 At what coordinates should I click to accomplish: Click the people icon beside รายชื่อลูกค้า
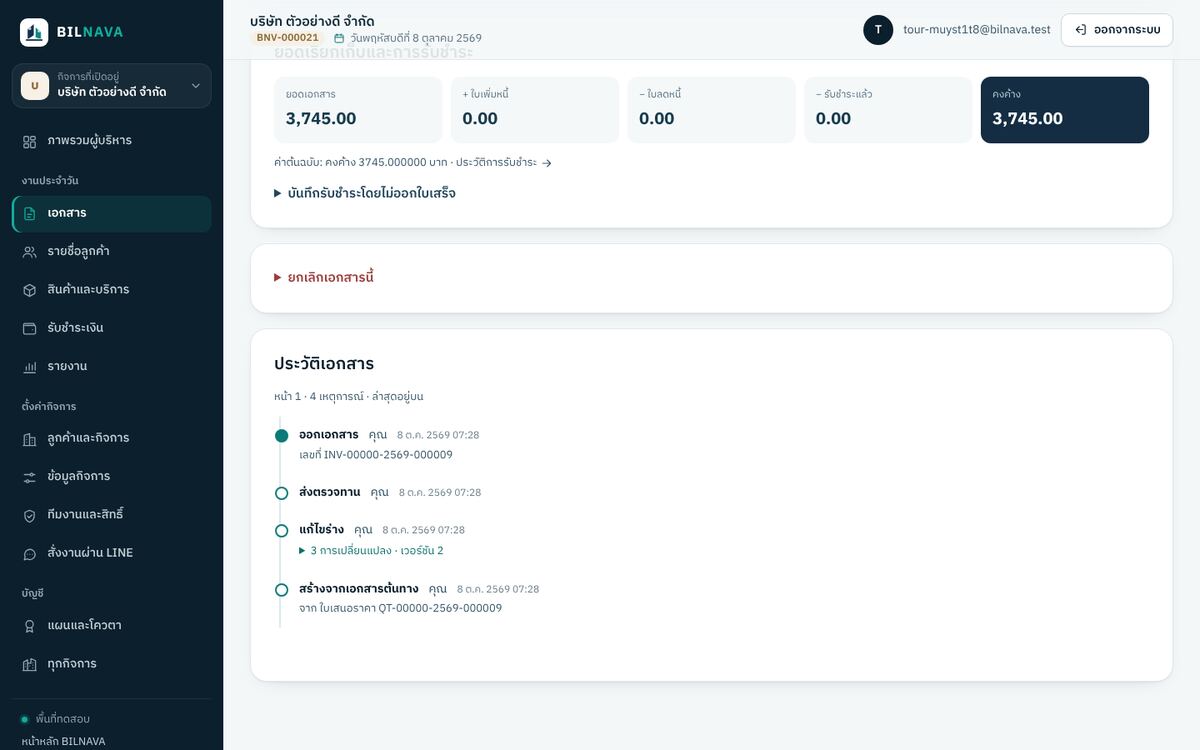(x=30, y=252)
